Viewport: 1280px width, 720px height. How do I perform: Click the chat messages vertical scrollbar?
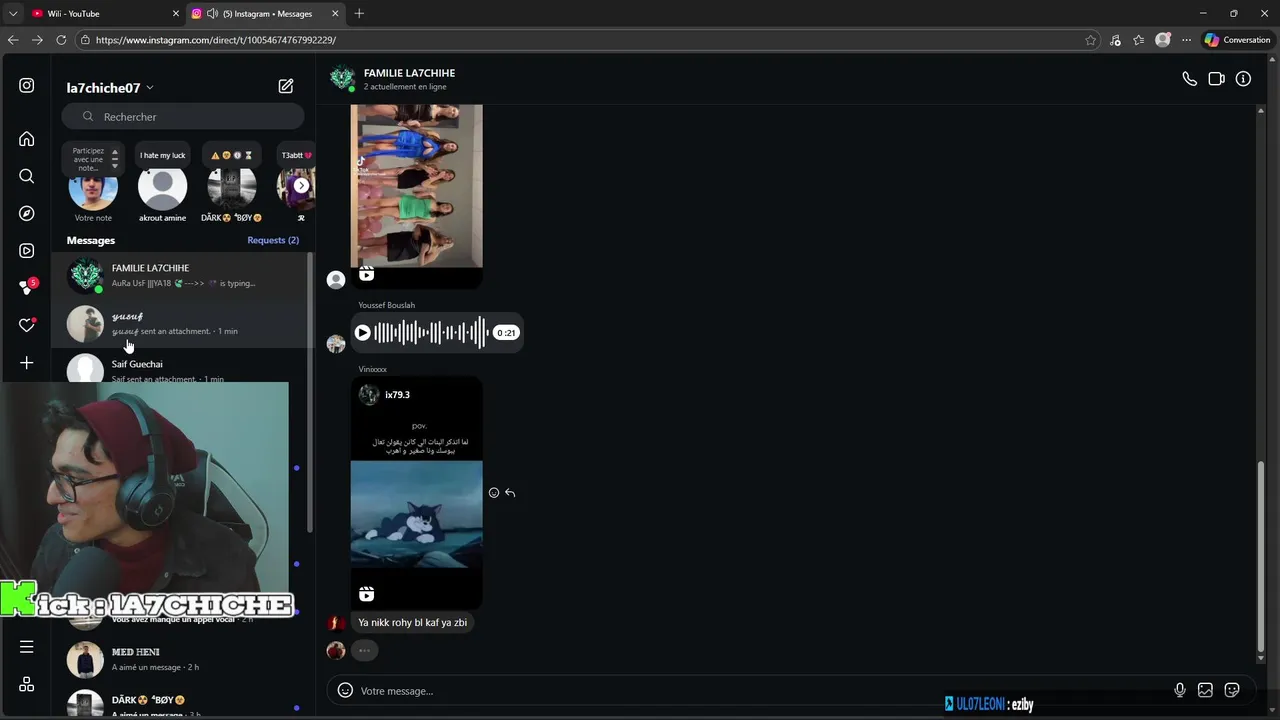(x=1260, y=555)
